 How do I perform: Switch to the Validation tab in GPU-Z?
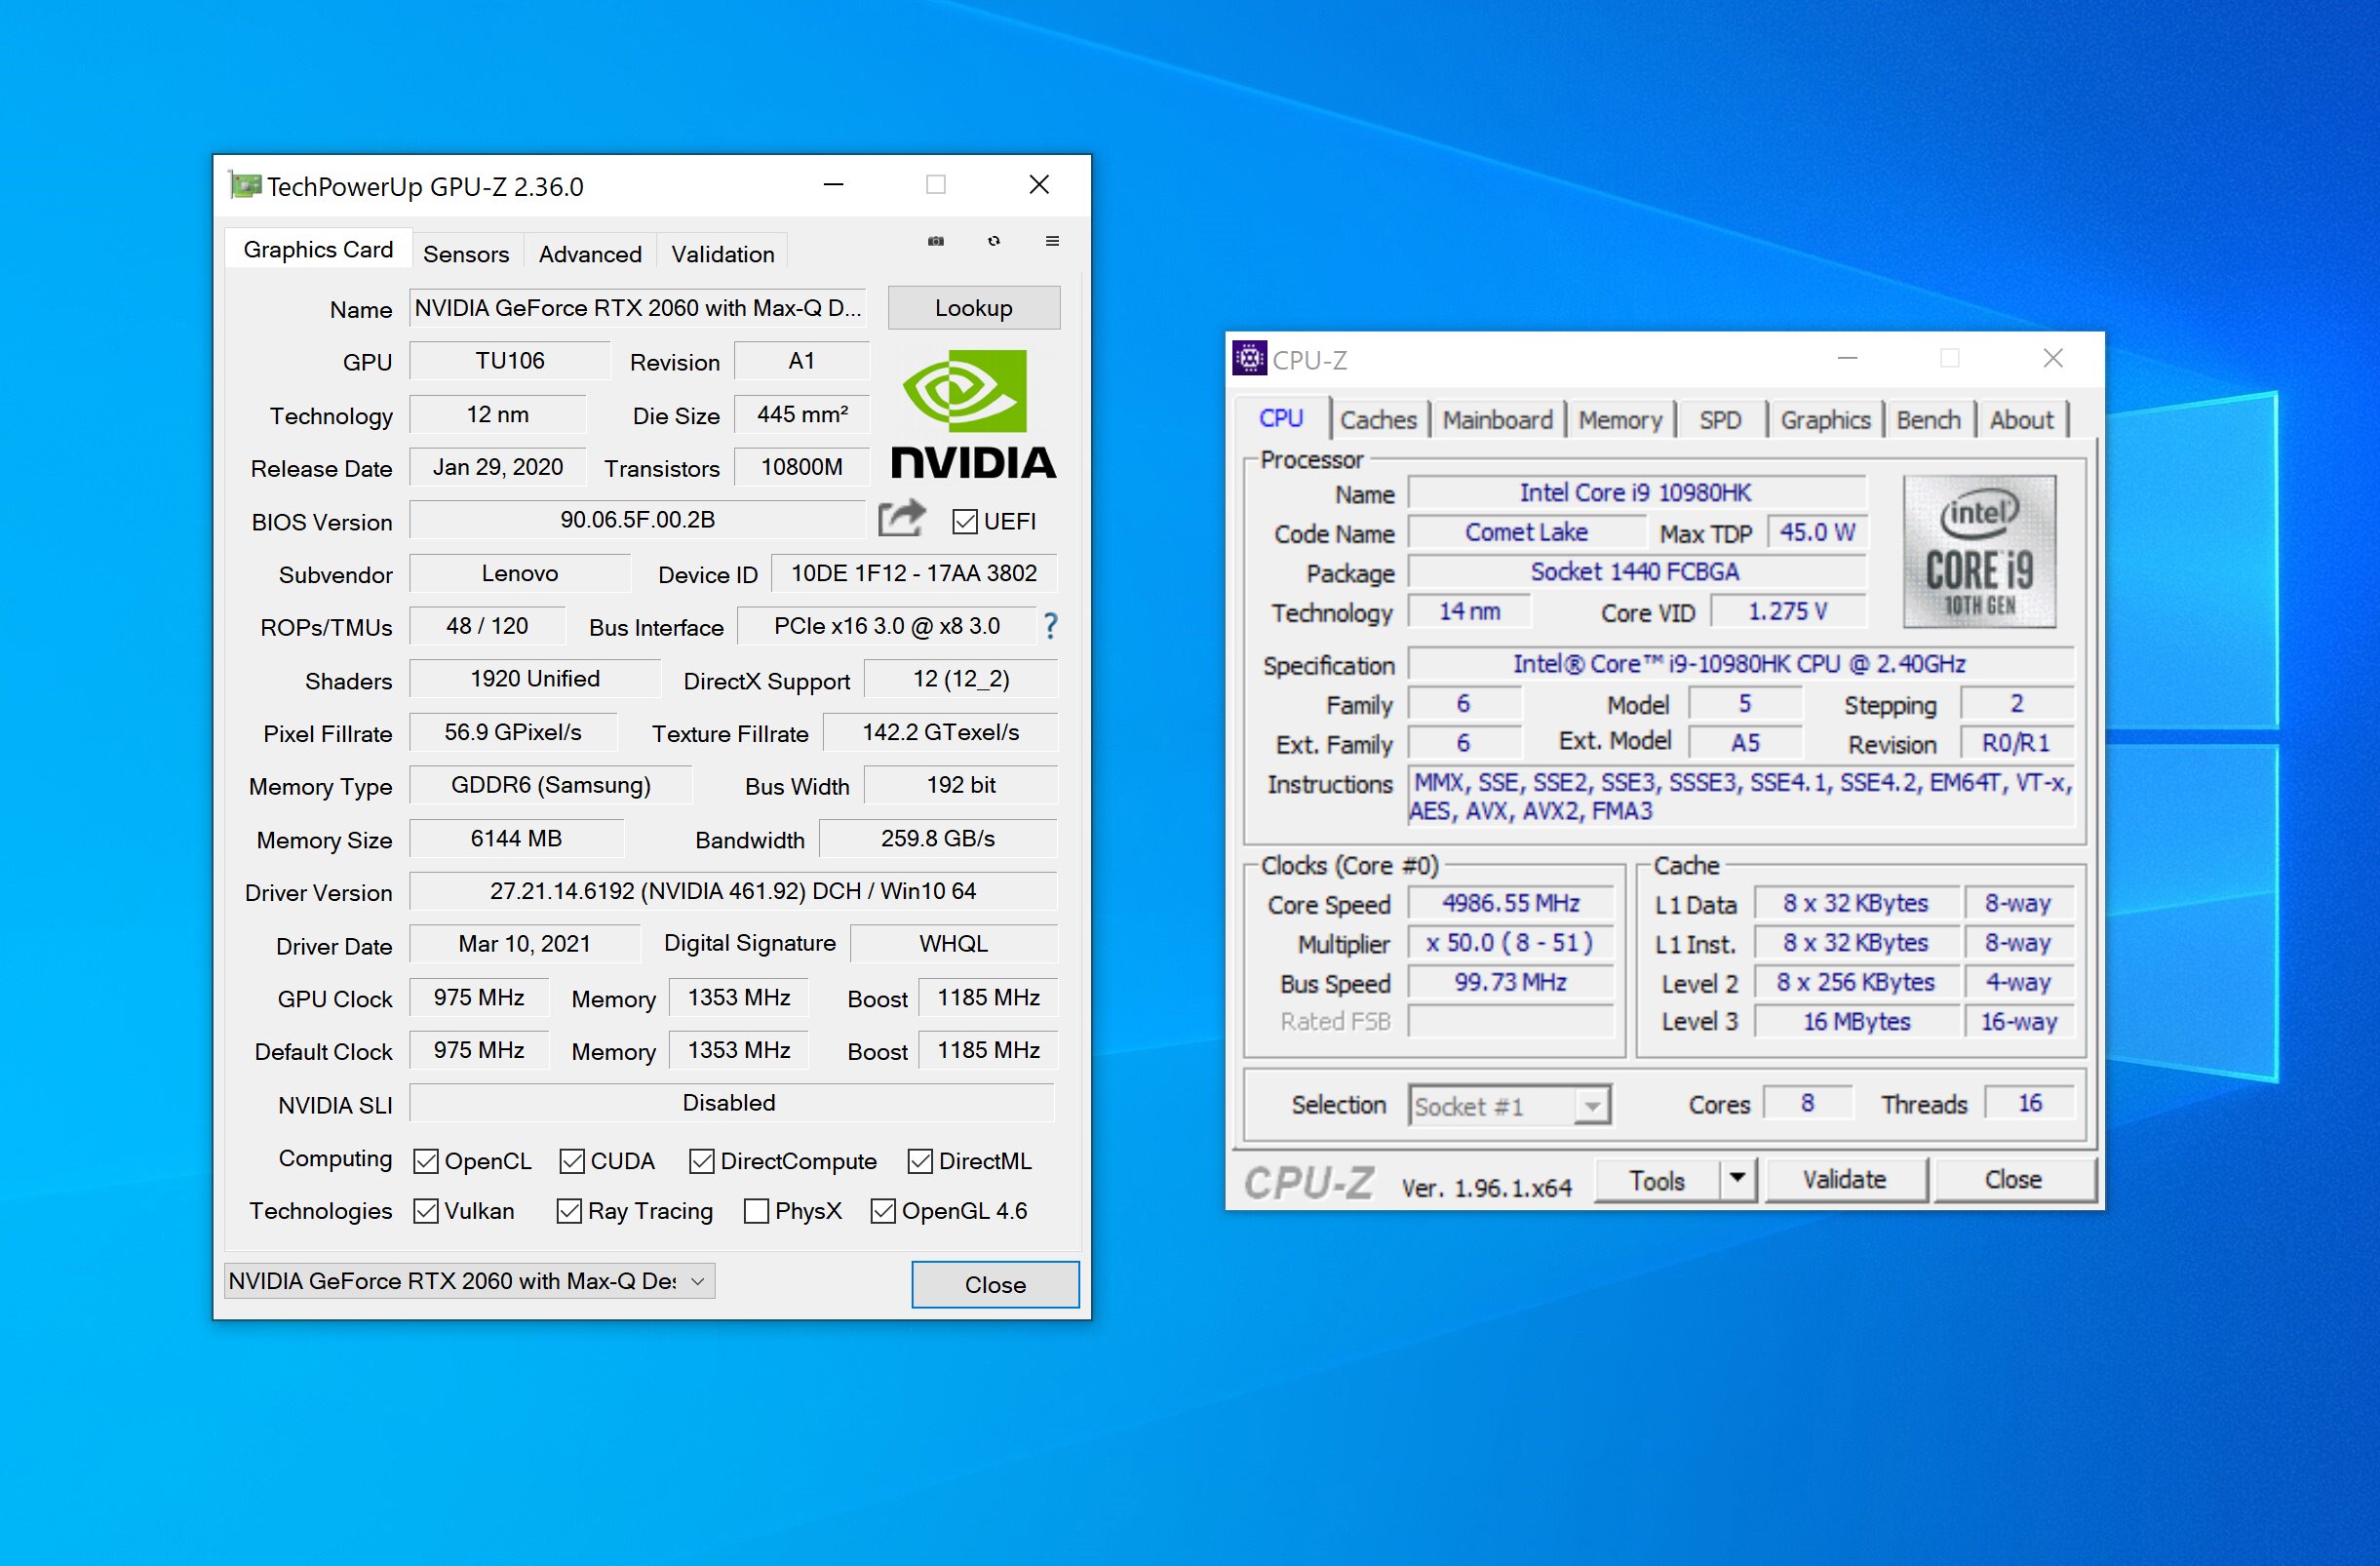coord(723,254)
